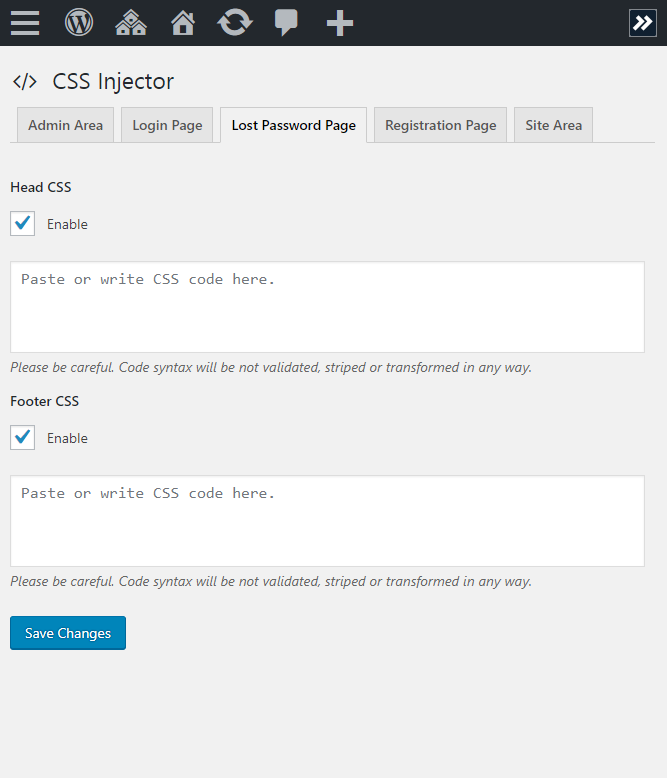The width and height of the screenshot is (667, 778).
Task: Click the Save Changes button
Action: tap(68, 633)
